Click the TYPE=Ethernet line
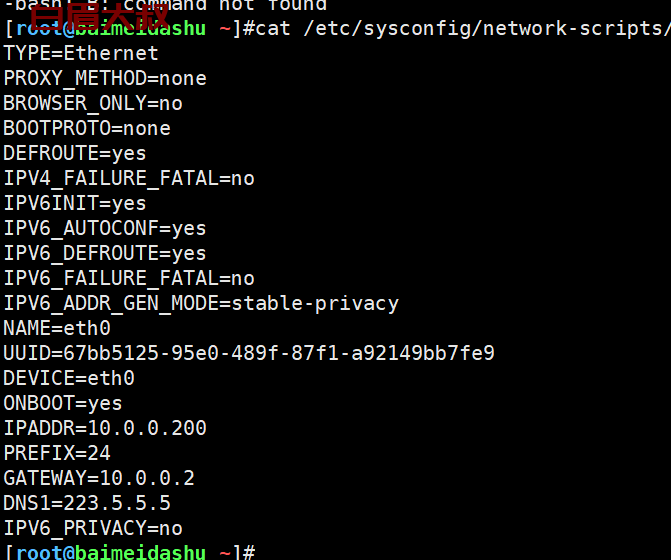This screenshot has height=560, width=671. pos(81,53)
